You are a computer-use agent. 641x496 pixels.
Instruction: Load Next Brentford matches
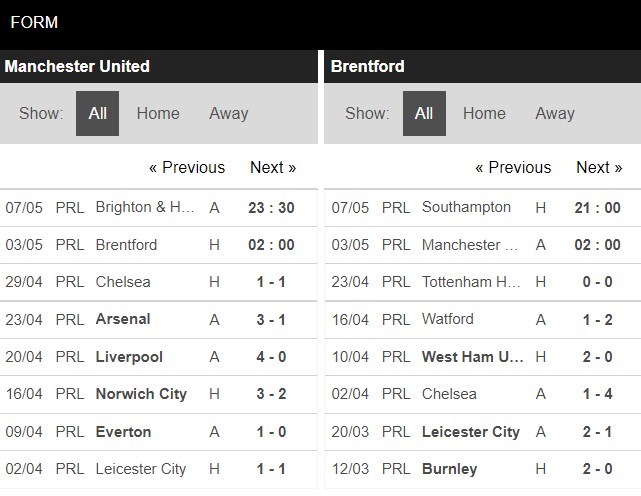click(599, 167)
